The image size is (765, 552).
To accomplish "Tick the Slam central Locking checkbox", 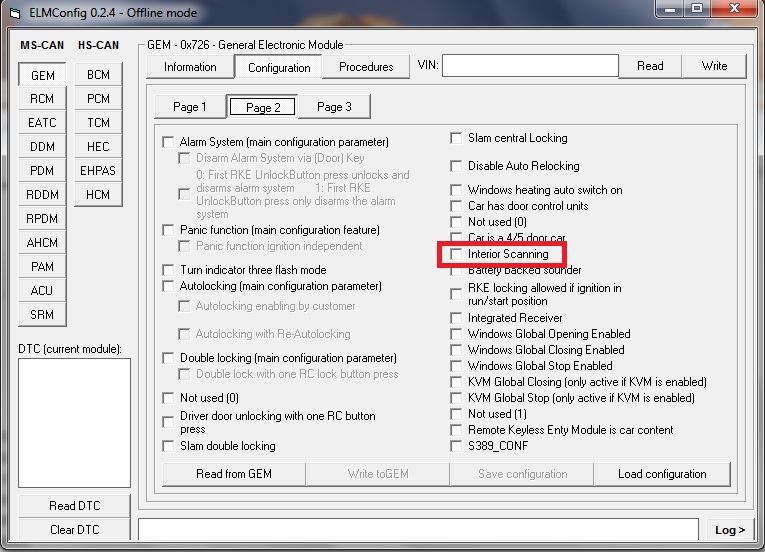I will (457, 138).
